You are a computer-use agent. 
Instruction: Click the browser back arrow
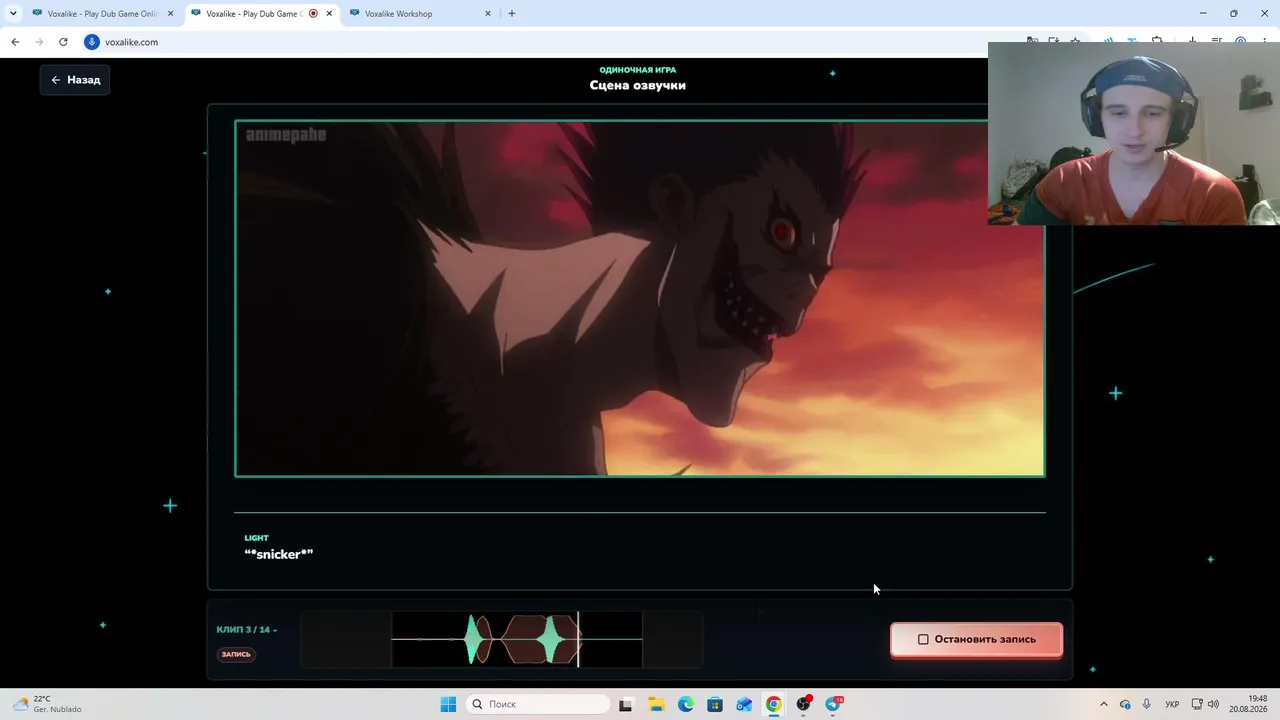pos(15,42)
